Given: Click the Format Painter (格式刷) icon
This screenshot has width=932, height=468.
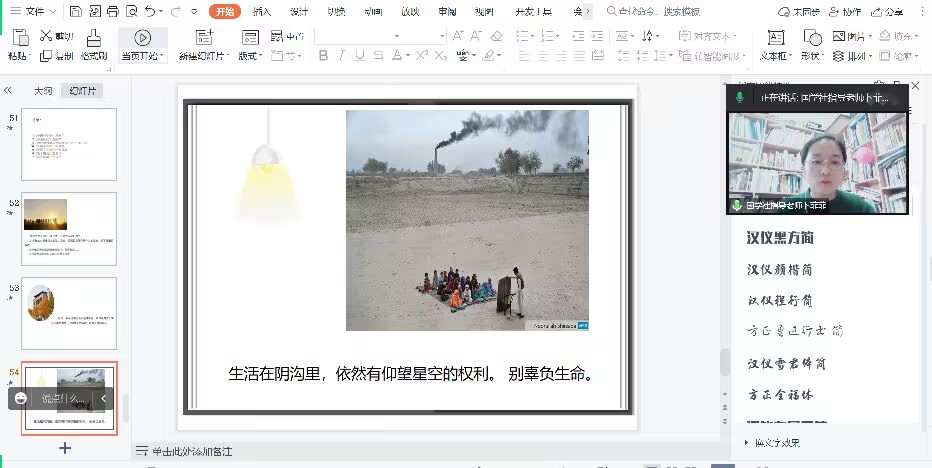Looking at the screenshot, I should point(94,38).
